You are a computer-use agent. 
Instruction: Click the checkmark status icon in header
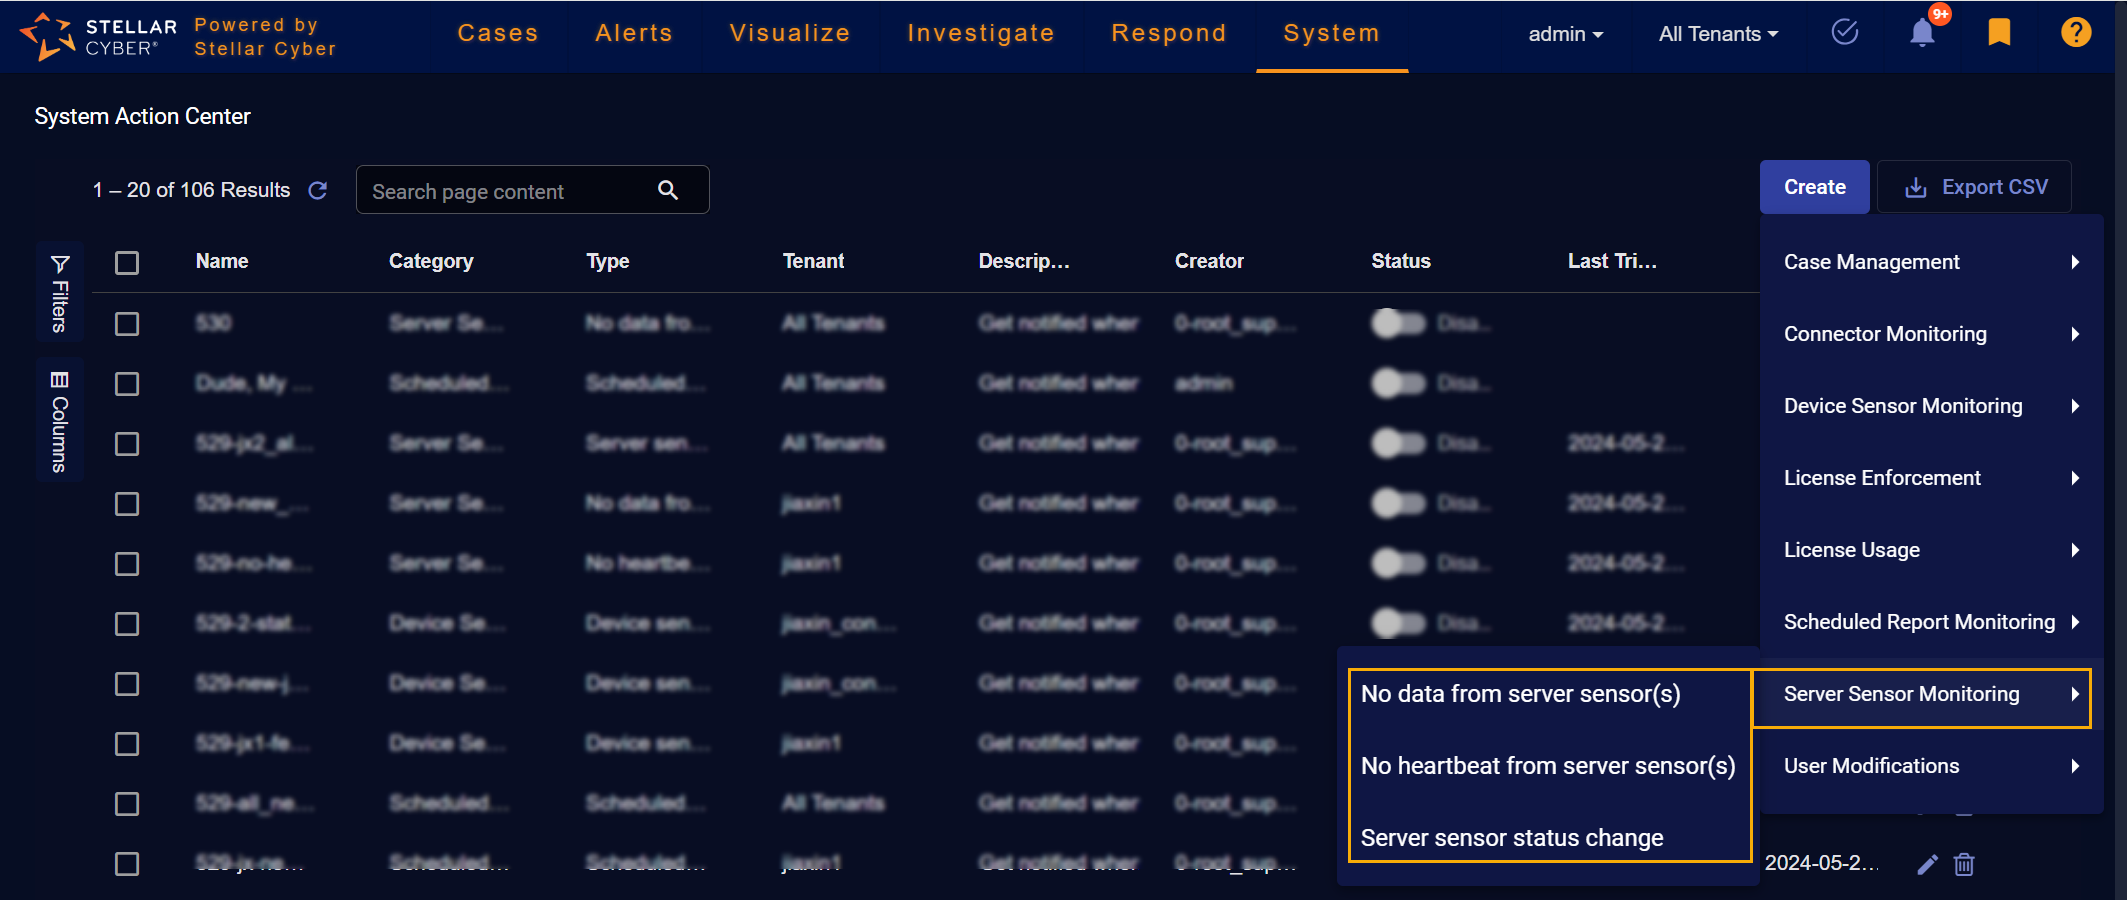click(x=1844, y=33)
